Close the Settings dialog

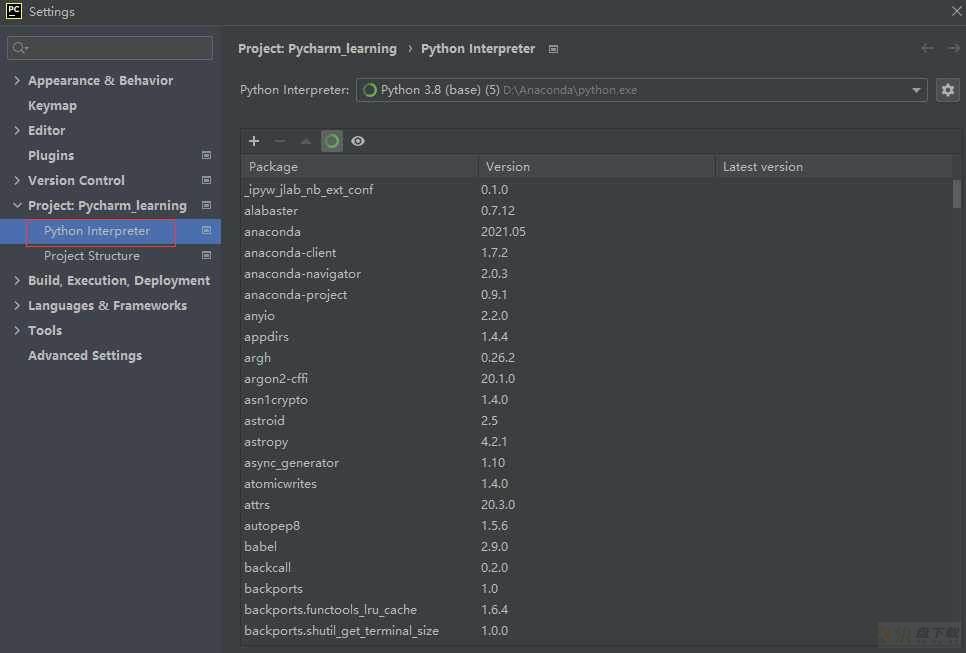coord(956,11)
